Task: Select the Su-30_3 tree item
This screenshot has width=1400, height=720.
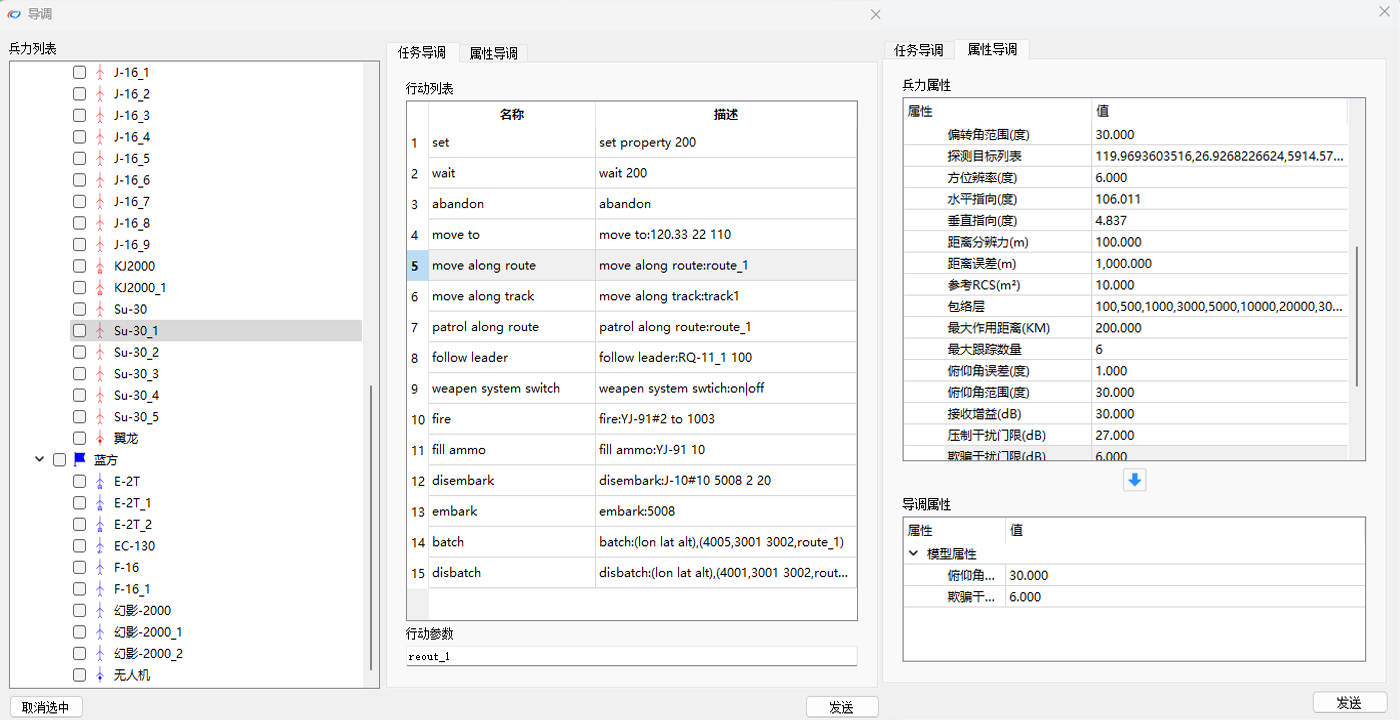Action: pos(136,374)
